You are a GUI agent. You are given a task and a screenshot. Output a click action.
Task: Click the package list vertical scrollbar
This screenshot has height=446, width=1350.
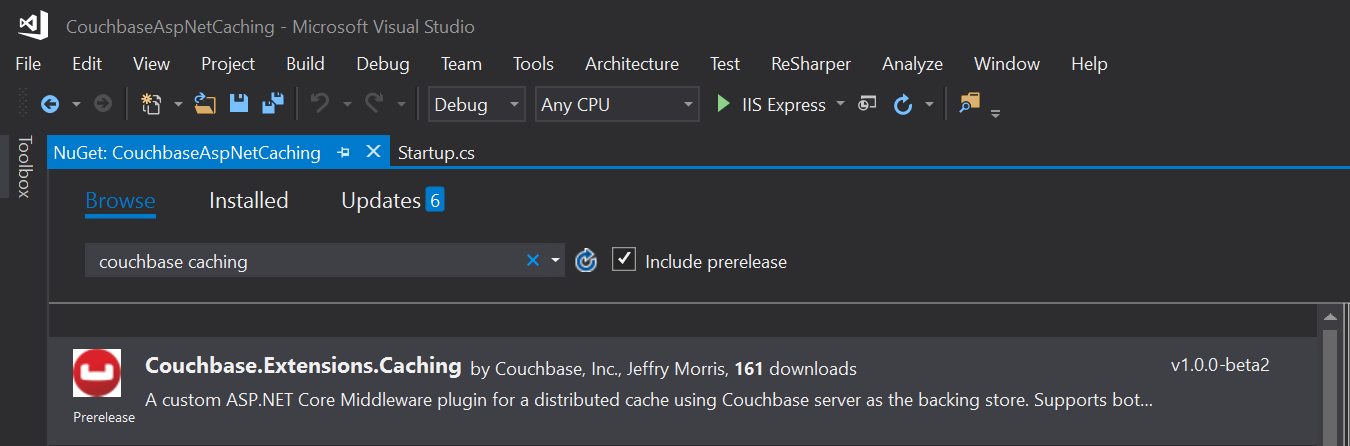tap(1330, 387)
